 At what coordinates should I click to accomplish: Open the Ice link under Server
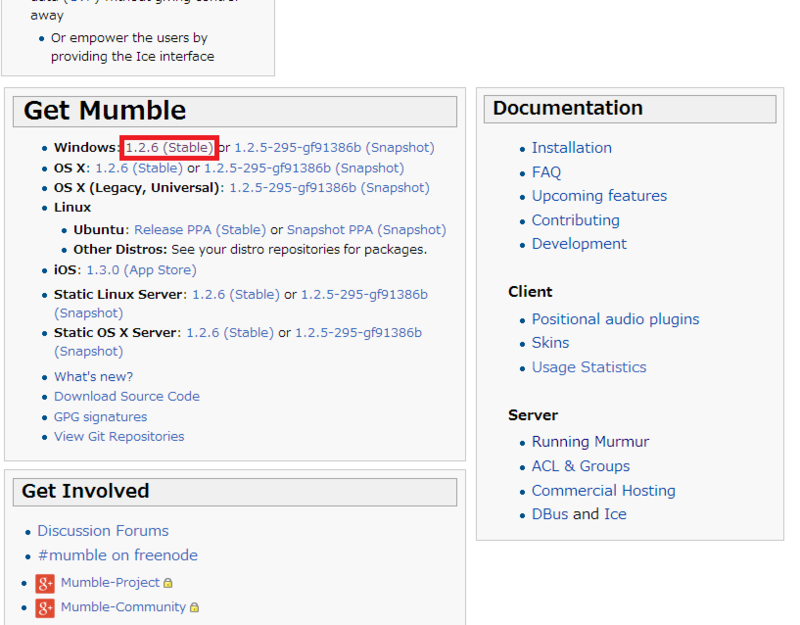coord(615,514)
